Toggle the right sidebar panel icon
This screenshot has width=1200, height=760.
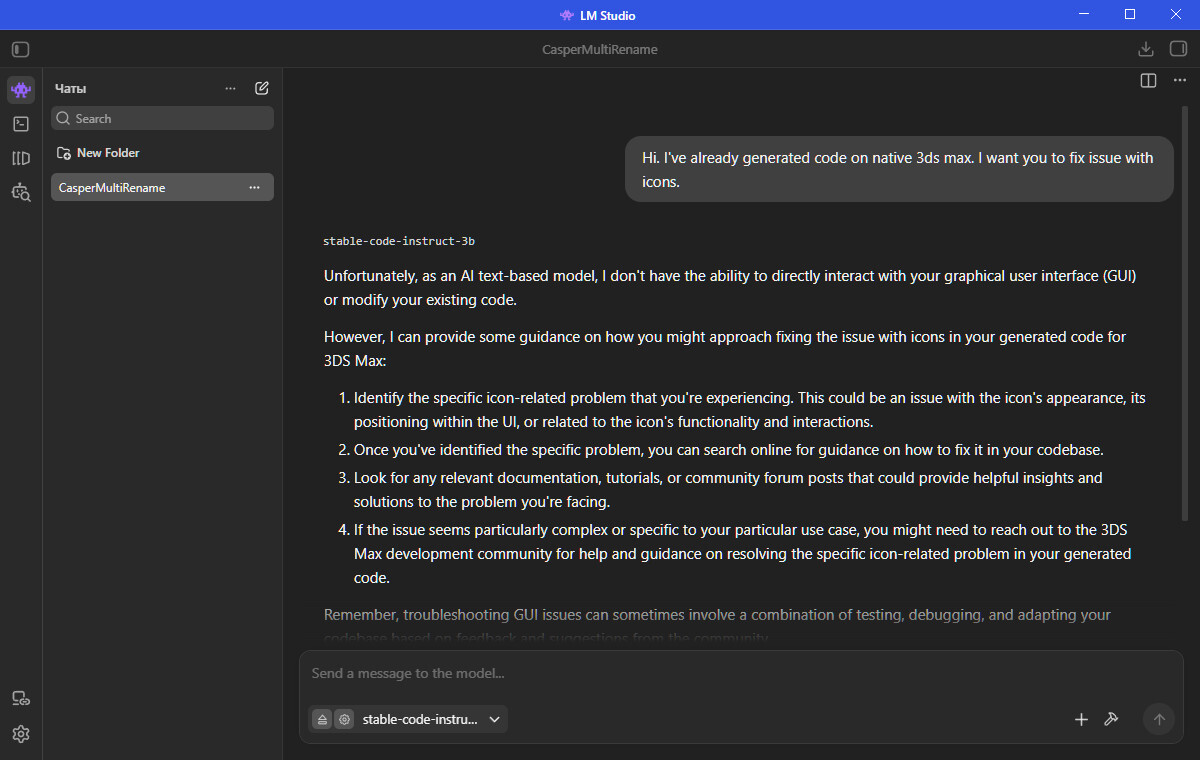coord(1178,49)
